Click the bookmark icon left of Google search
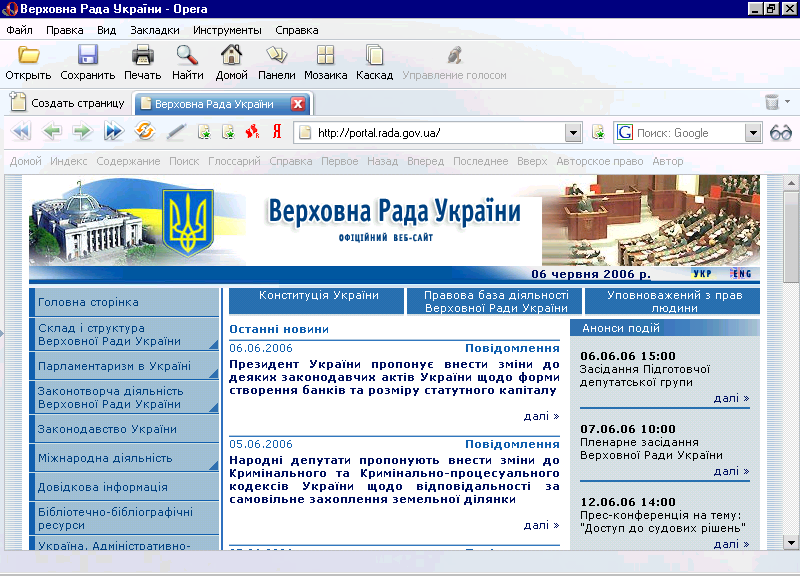Image resolution: width=800 pixels, height=576 pixels. pos(598,133)
